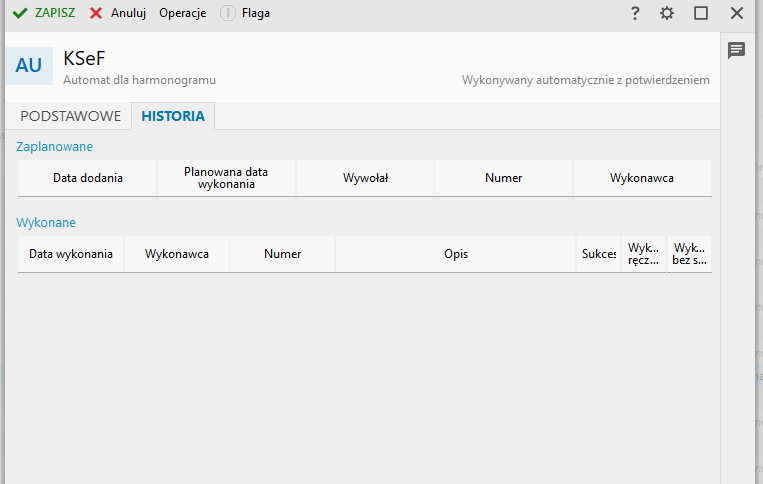Open help with the question mark icon

[635, 13]
